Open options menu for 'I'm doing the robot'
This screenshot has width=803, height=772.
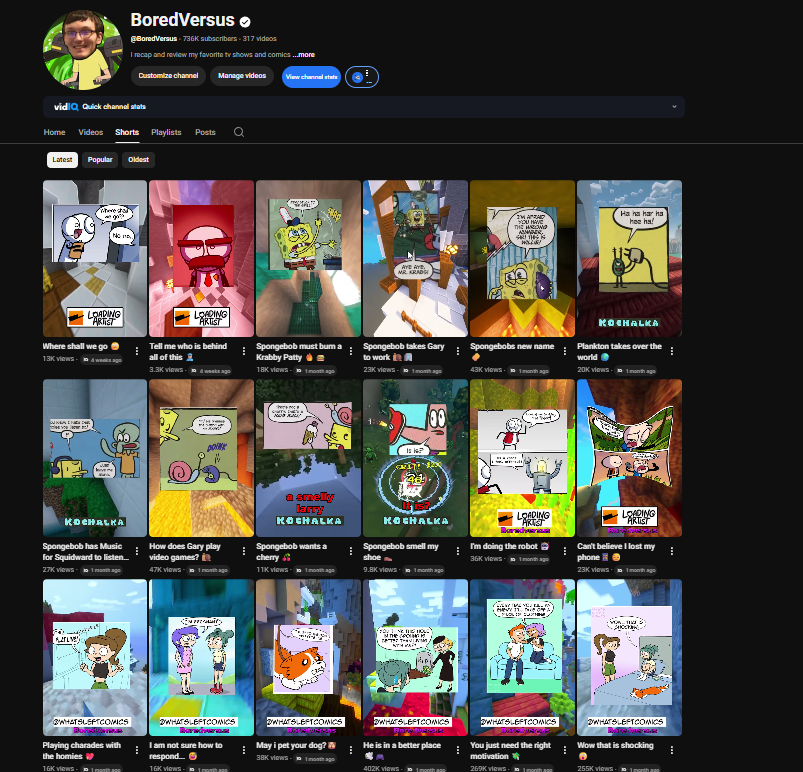(x=565, y=551)
